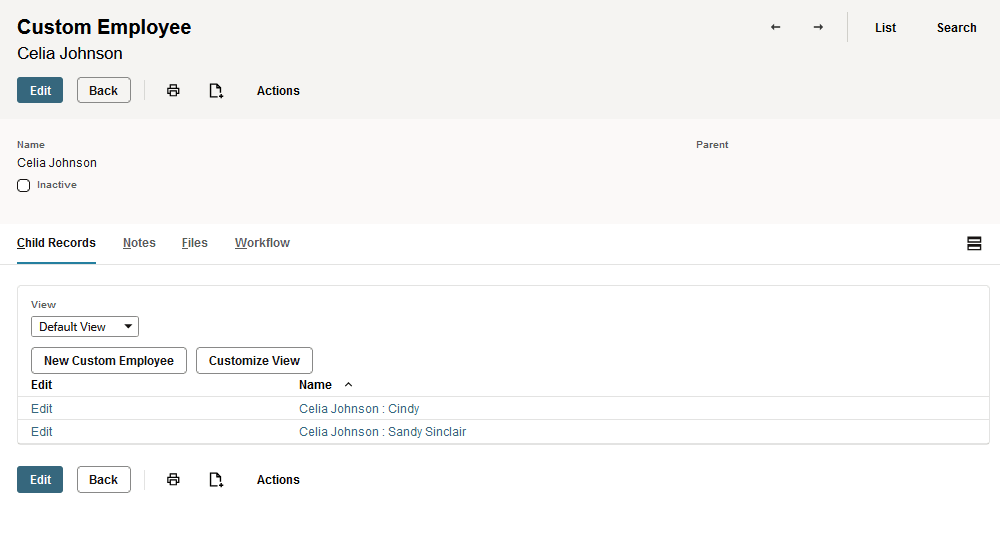Click the Edit column header

(41, 385)
